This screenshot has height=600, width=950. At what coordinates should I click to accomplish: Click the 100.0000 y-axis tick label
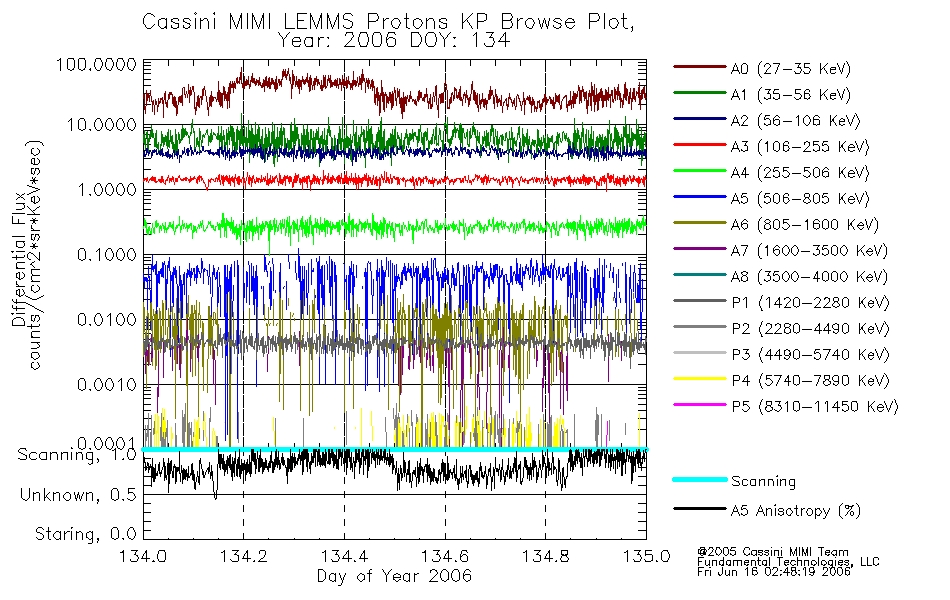pos(97,64)
